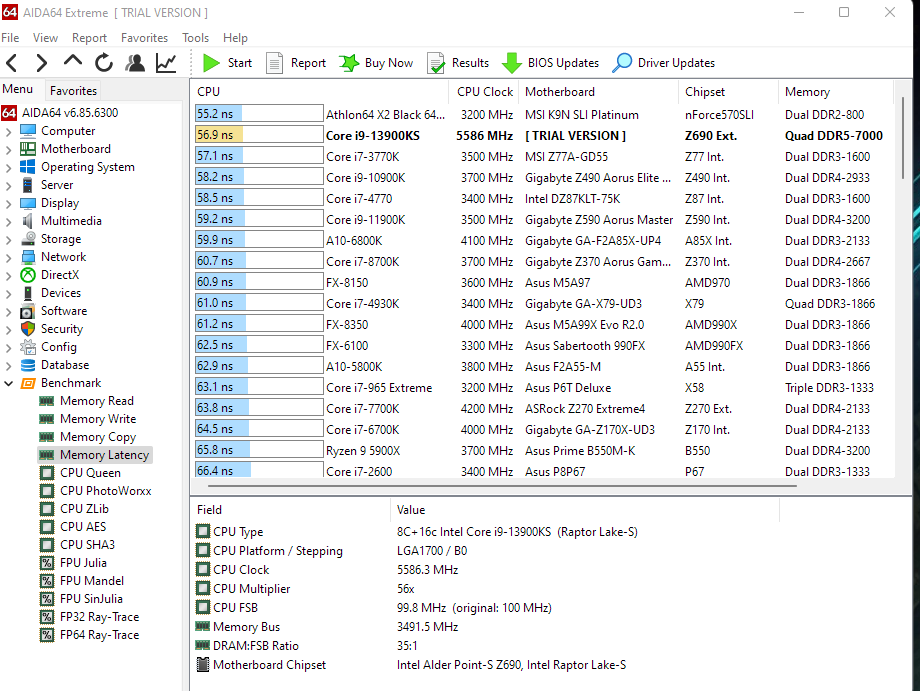
Task: Select CPU Queen benchmark in tree
Action: pos(90,473)
